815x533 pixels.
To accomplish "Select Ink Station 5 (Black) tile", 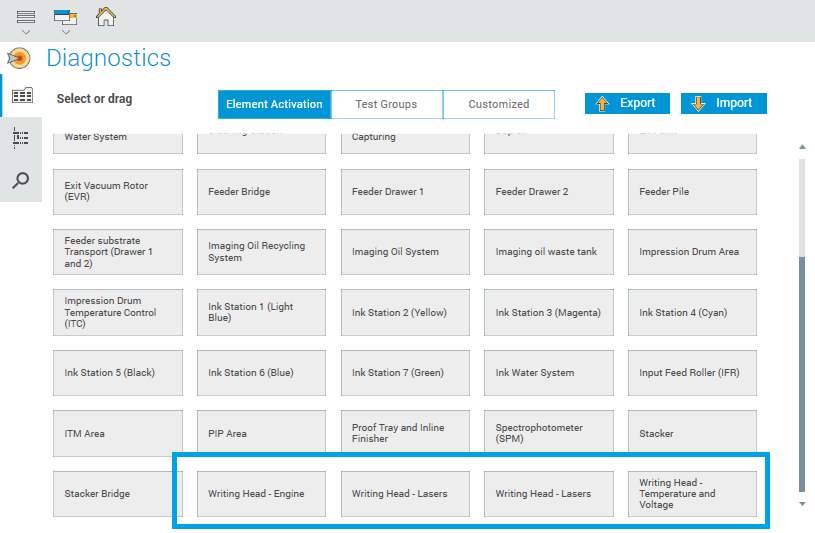I will pos(118,372).
